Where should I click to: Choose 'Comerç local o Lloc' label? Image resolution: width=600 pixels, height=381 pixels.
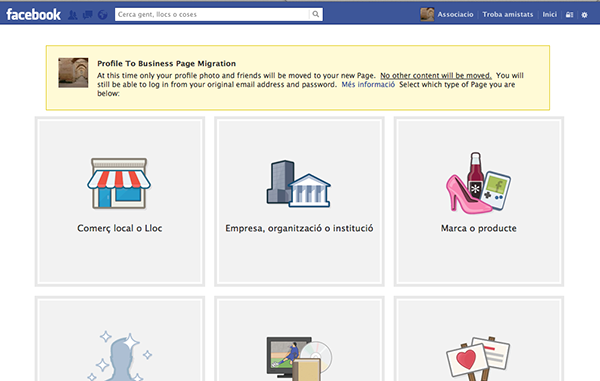pos(120,228)
